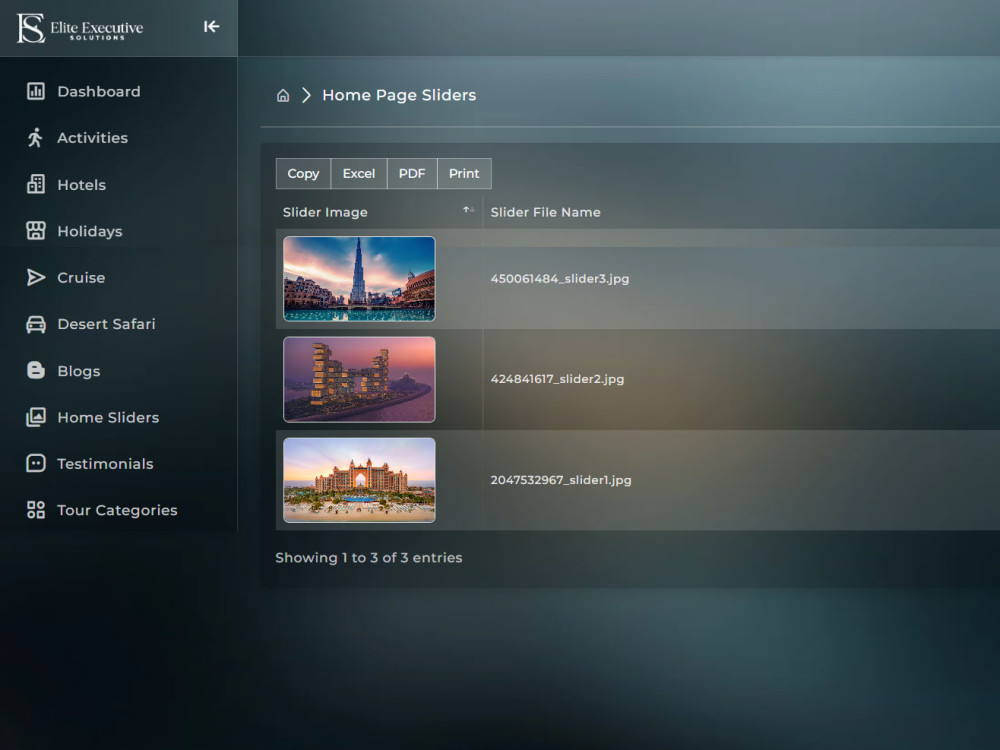
Task: Open the Burj Khalifa slider thumbnail
Action: coord(359,279)
